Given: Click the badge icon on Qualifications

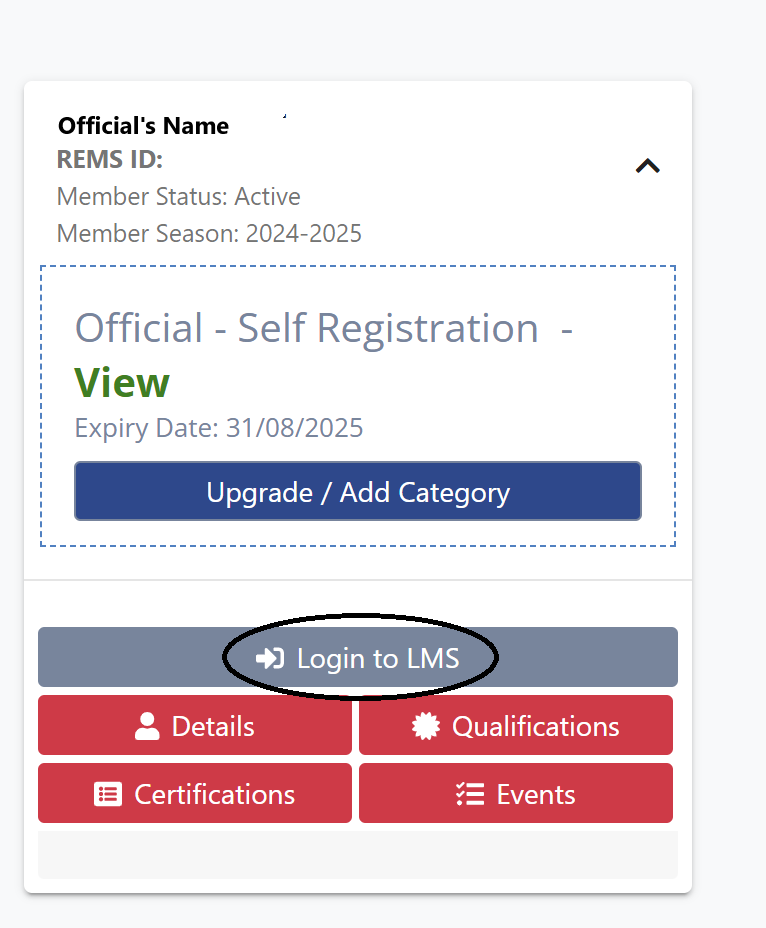Looking at the screenshot, I should click(426, 726).
